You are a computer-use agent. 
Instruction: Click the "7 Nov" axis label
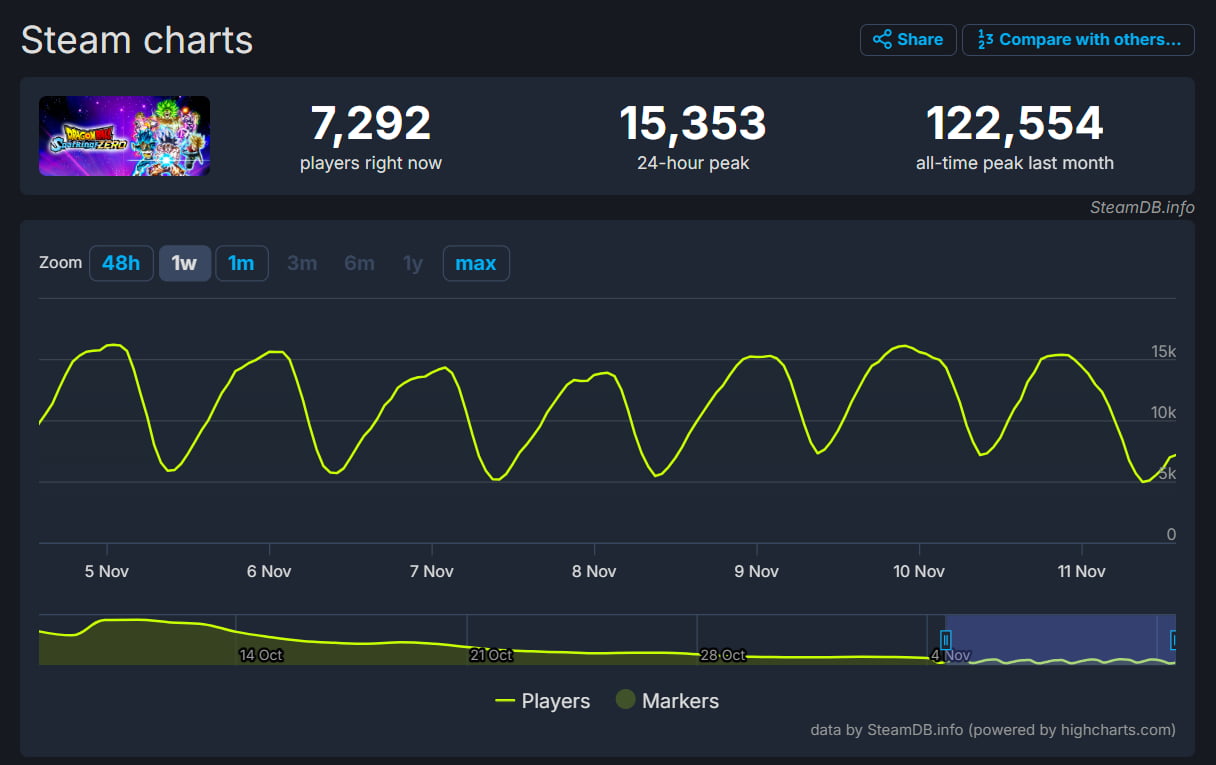432,571
